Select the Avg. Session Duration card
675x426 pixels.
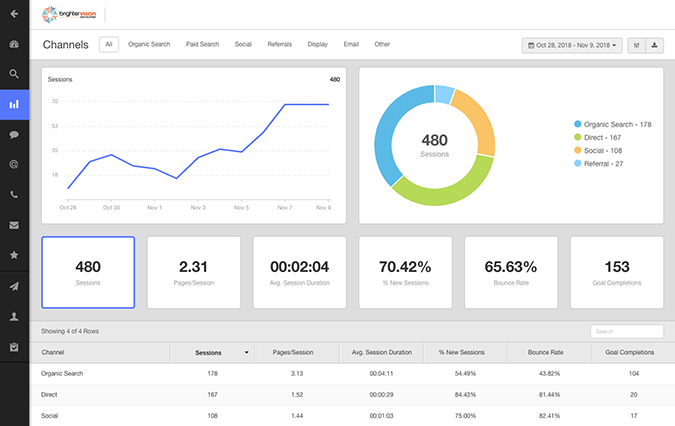pos(300,272)
